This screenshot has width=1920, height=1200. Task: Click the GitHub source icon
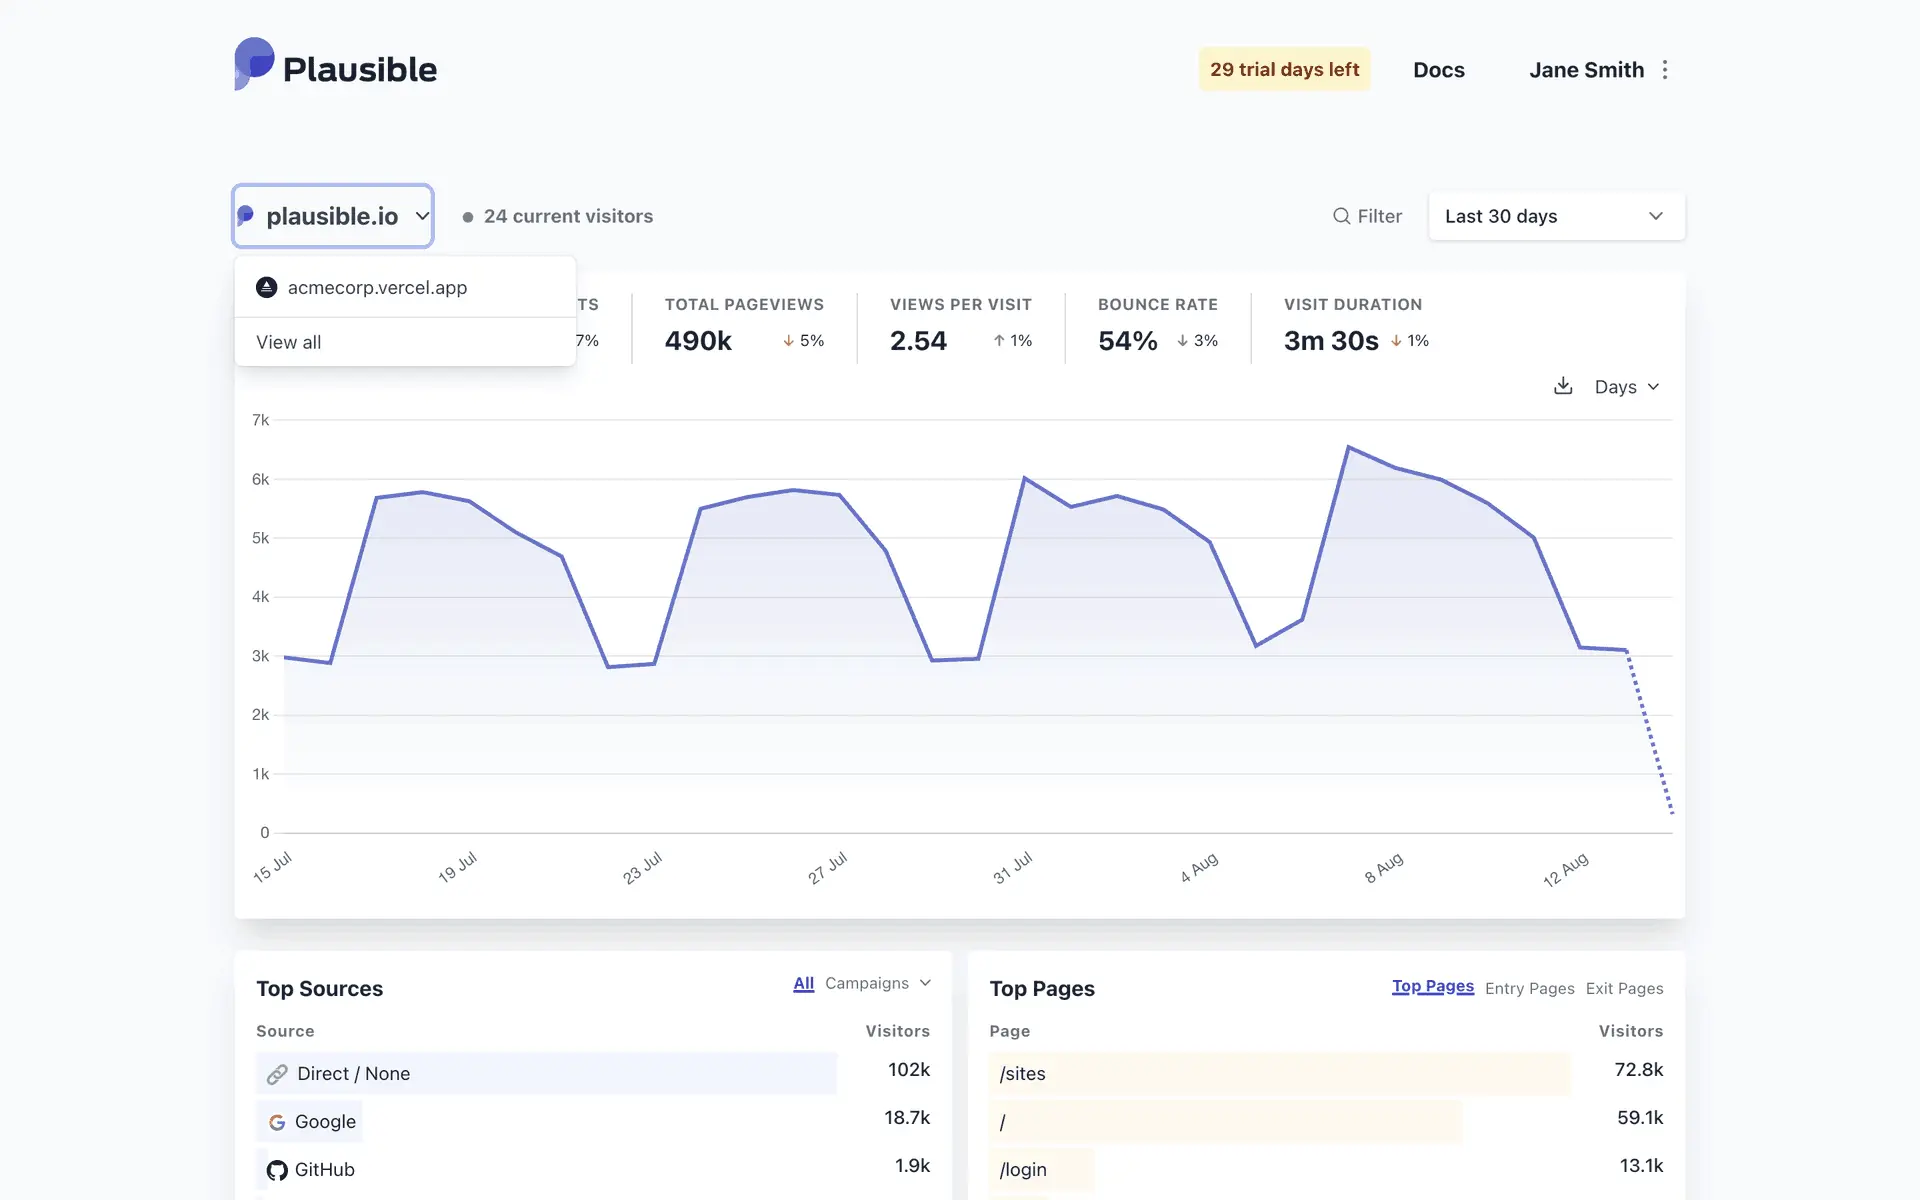coord(277,1170)
